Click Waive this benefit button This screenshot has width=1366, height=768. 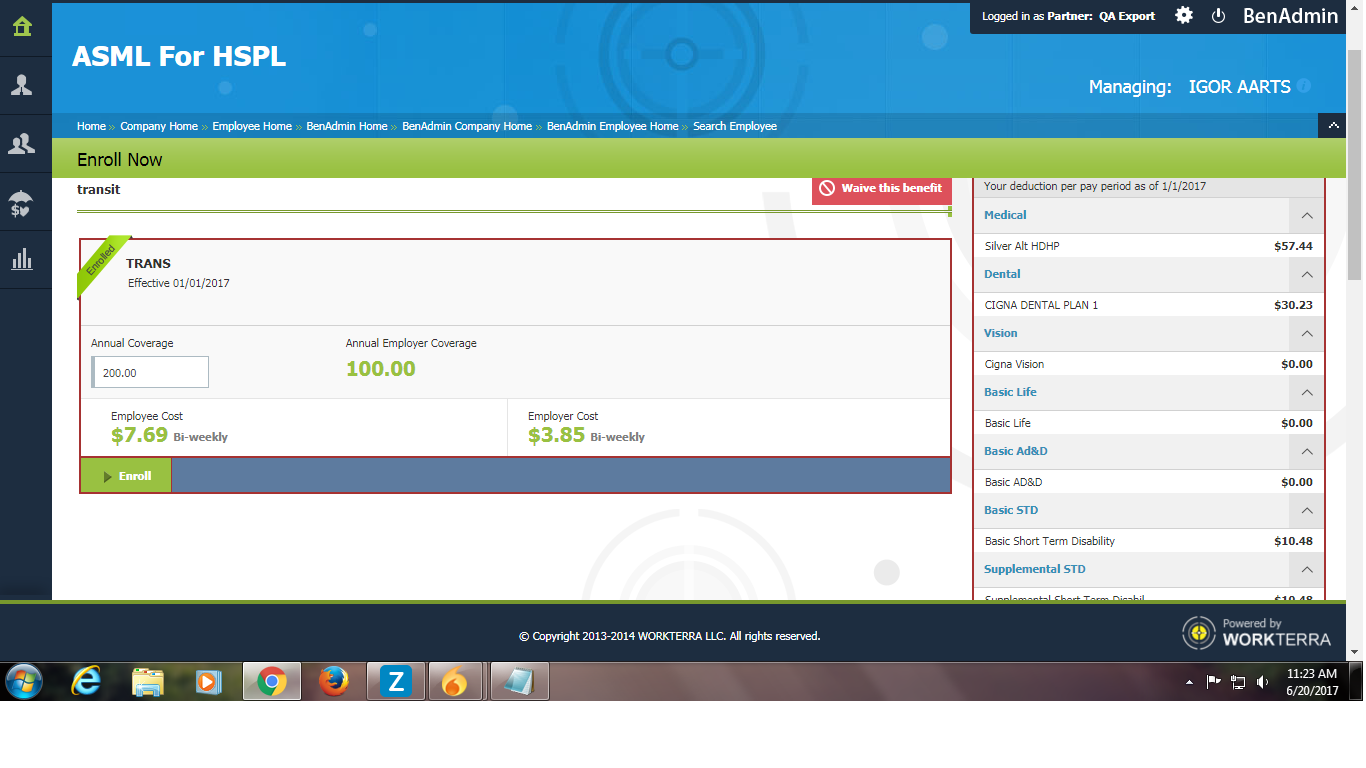pos(881,188)
